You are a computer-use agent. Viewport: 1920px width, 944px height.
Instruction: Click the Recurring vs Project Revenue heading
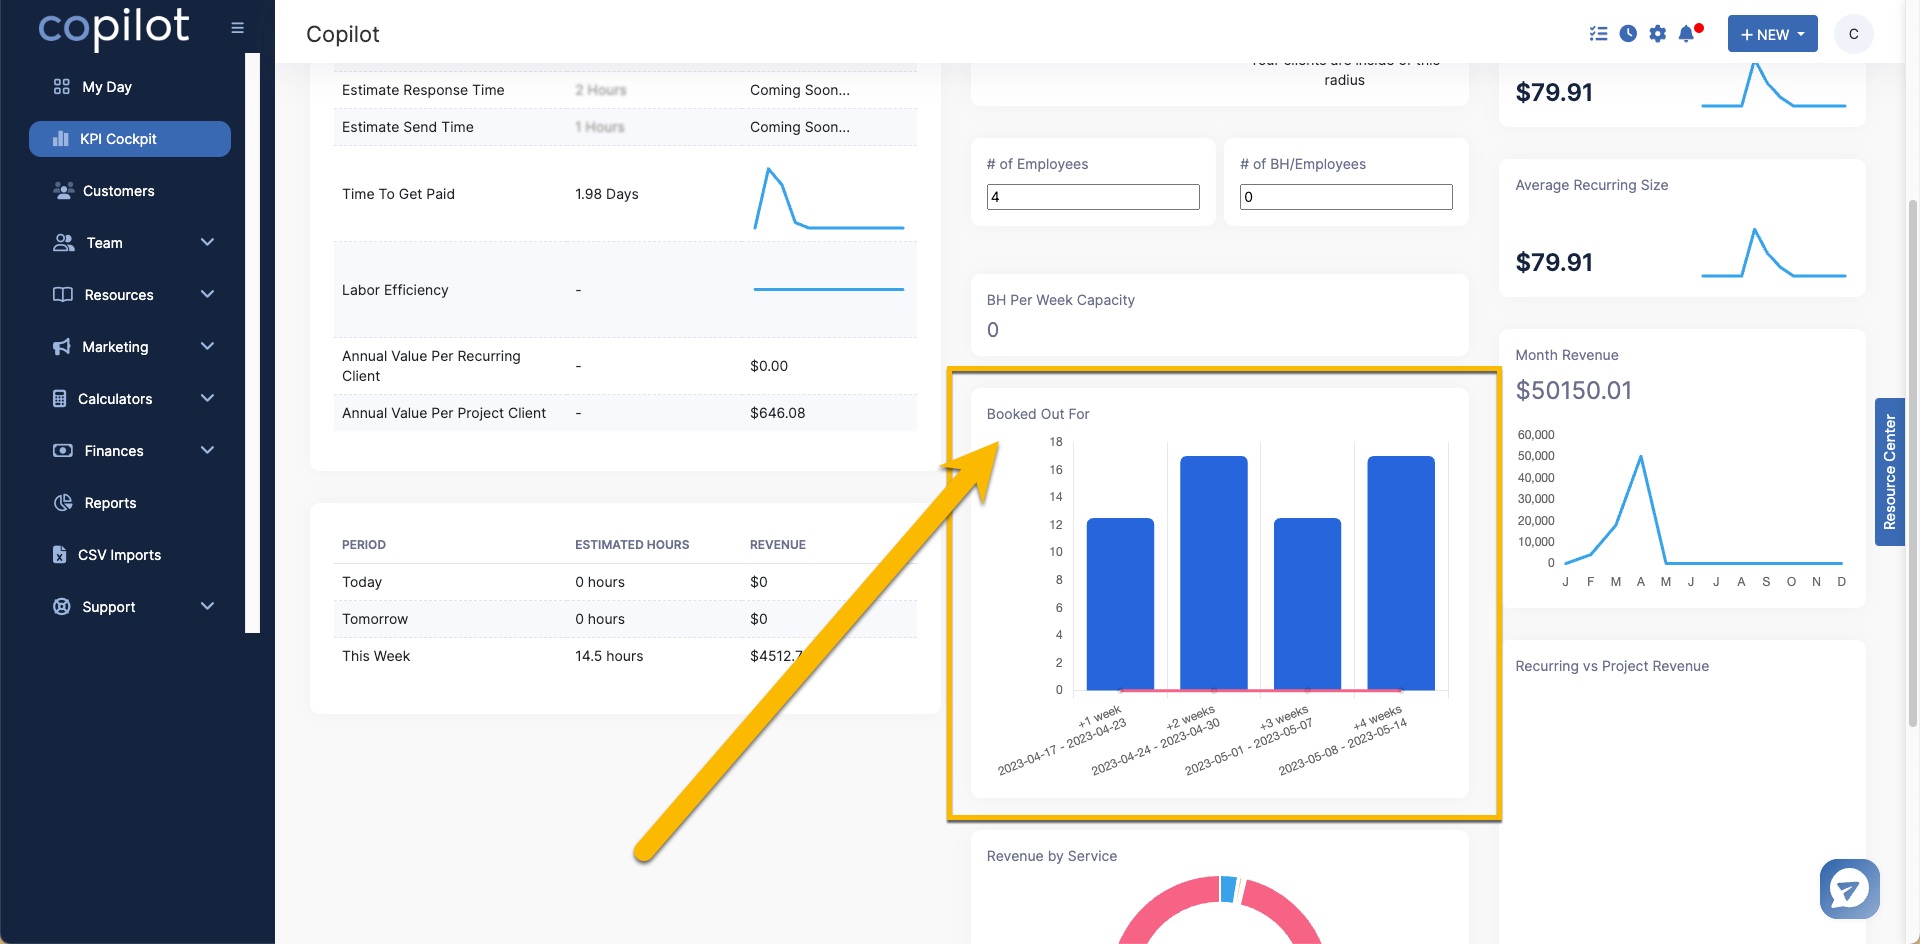pos(1612,666)
